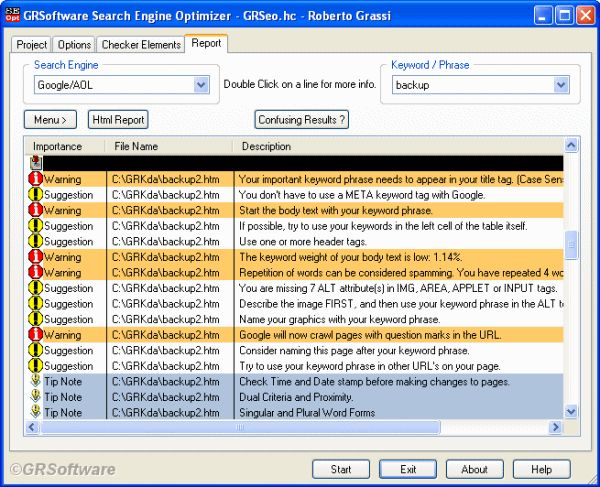Click the yellow suggestion icon on the META keyword row
This screenshot has width=600, height=487.
(x=36, y=195)
